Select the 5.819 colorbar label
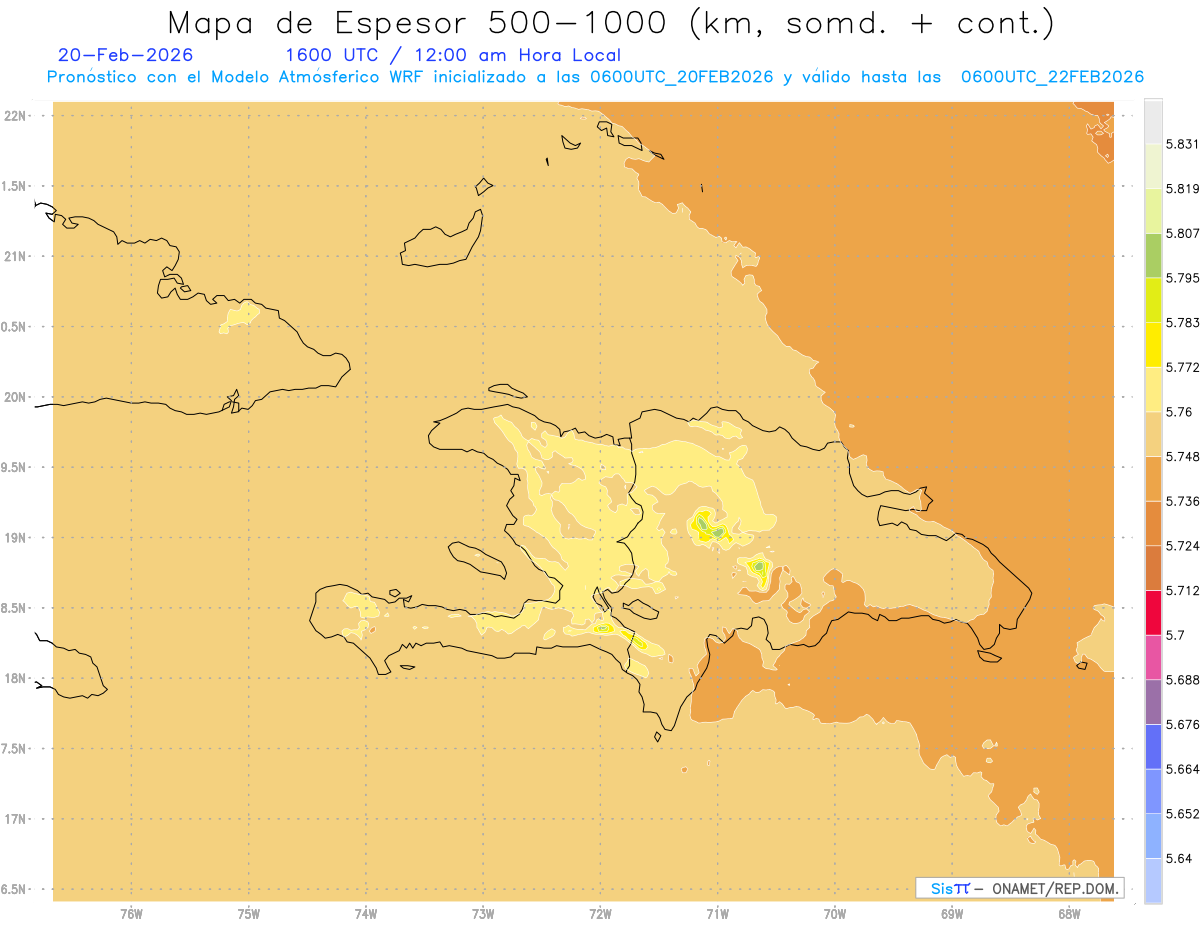 coord(1183,189)
